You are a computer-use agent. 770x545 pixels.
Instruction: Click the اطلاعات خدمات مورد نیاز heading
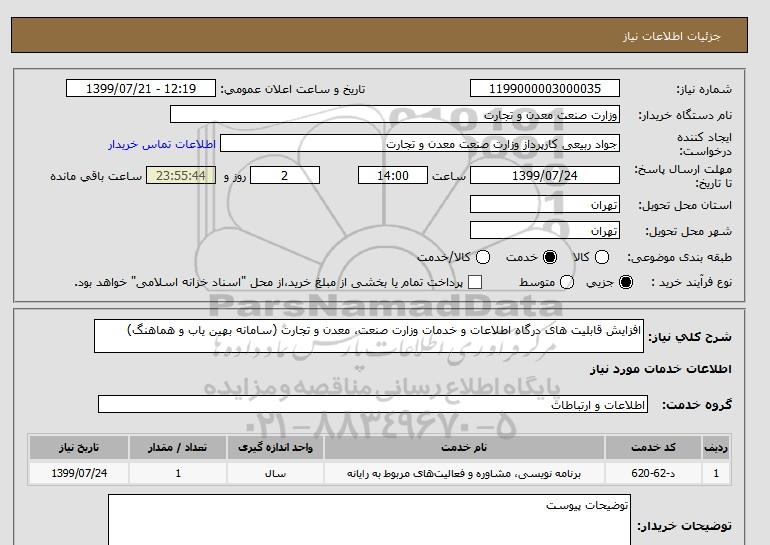tap(660, 369)
